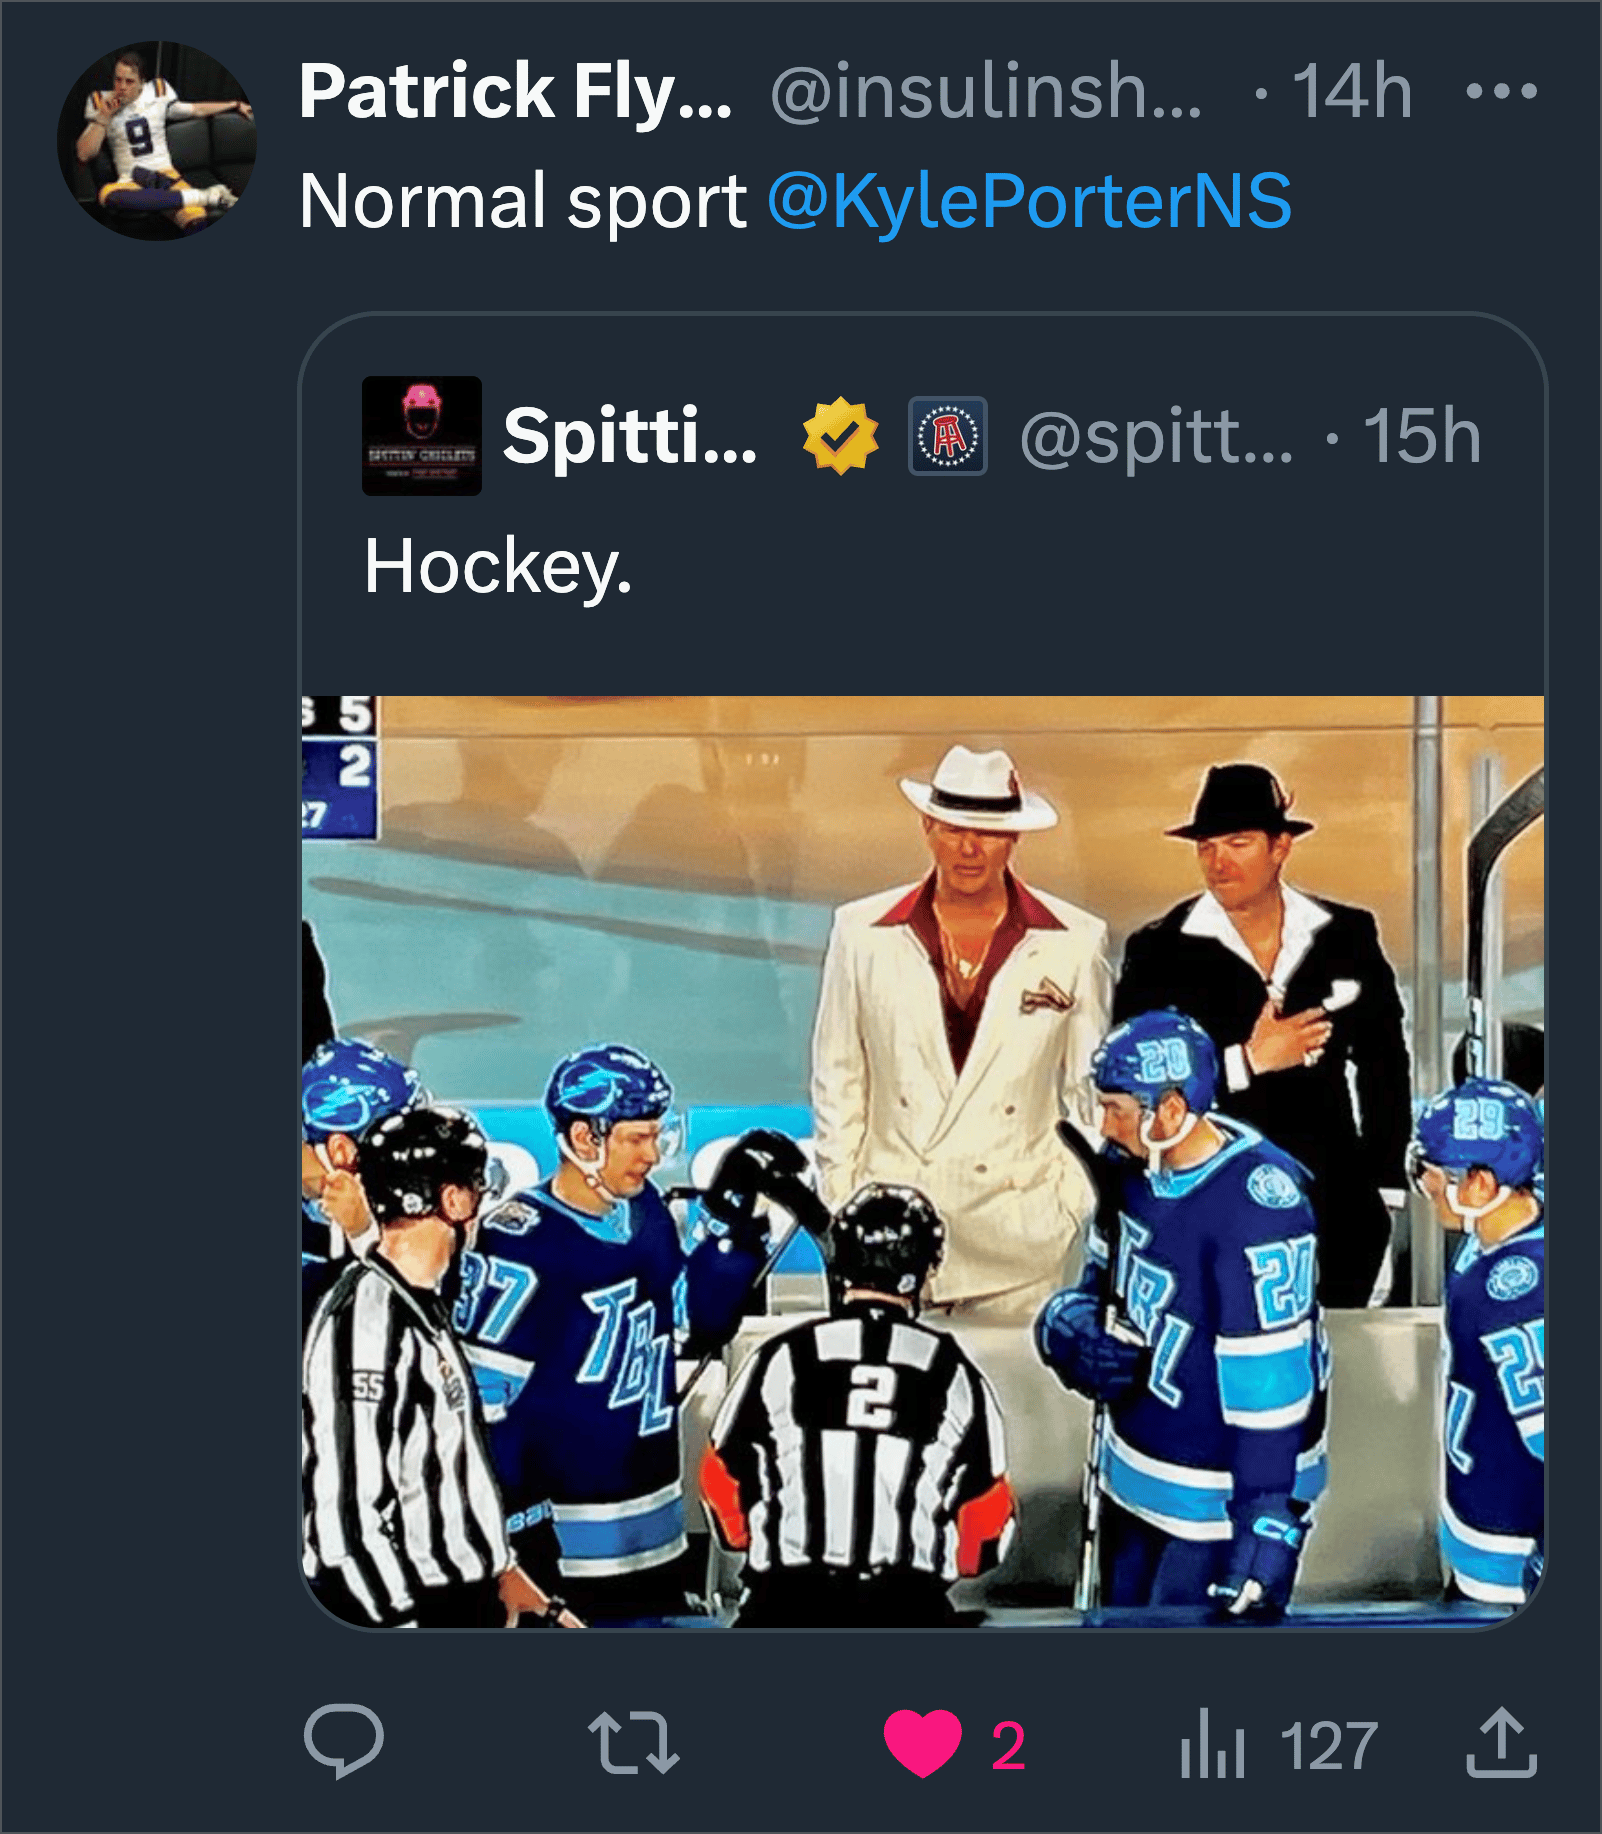This screenshot has height=1834, width=1602.
Task: Click the retweet icon
Action: pyautogui.click(x=633, y=1743)
